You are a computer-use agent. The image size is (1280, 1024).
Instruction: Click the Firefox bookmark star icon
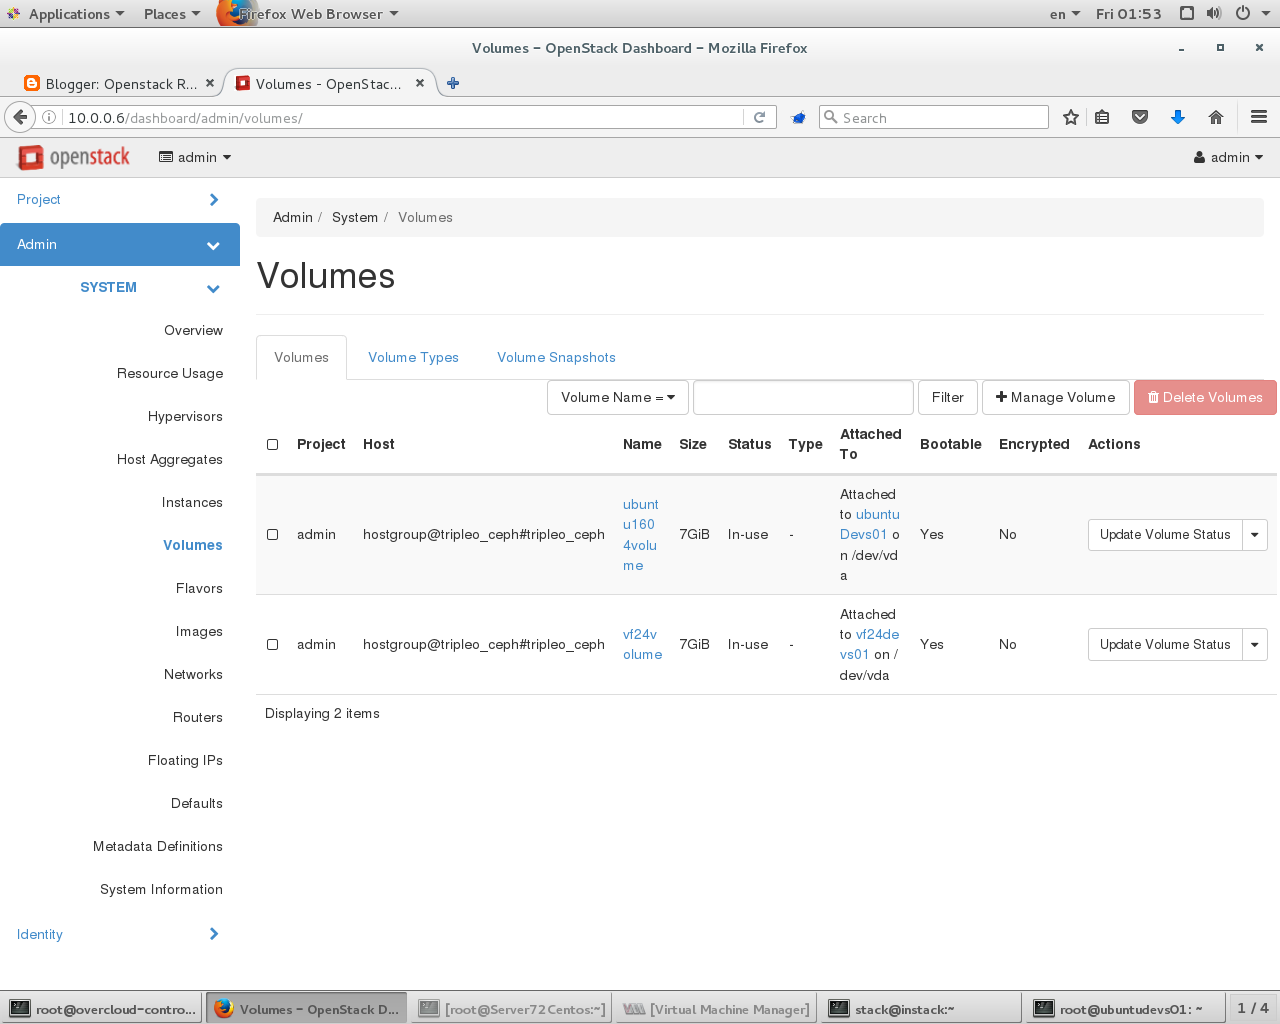click(x=1070, y=117)
